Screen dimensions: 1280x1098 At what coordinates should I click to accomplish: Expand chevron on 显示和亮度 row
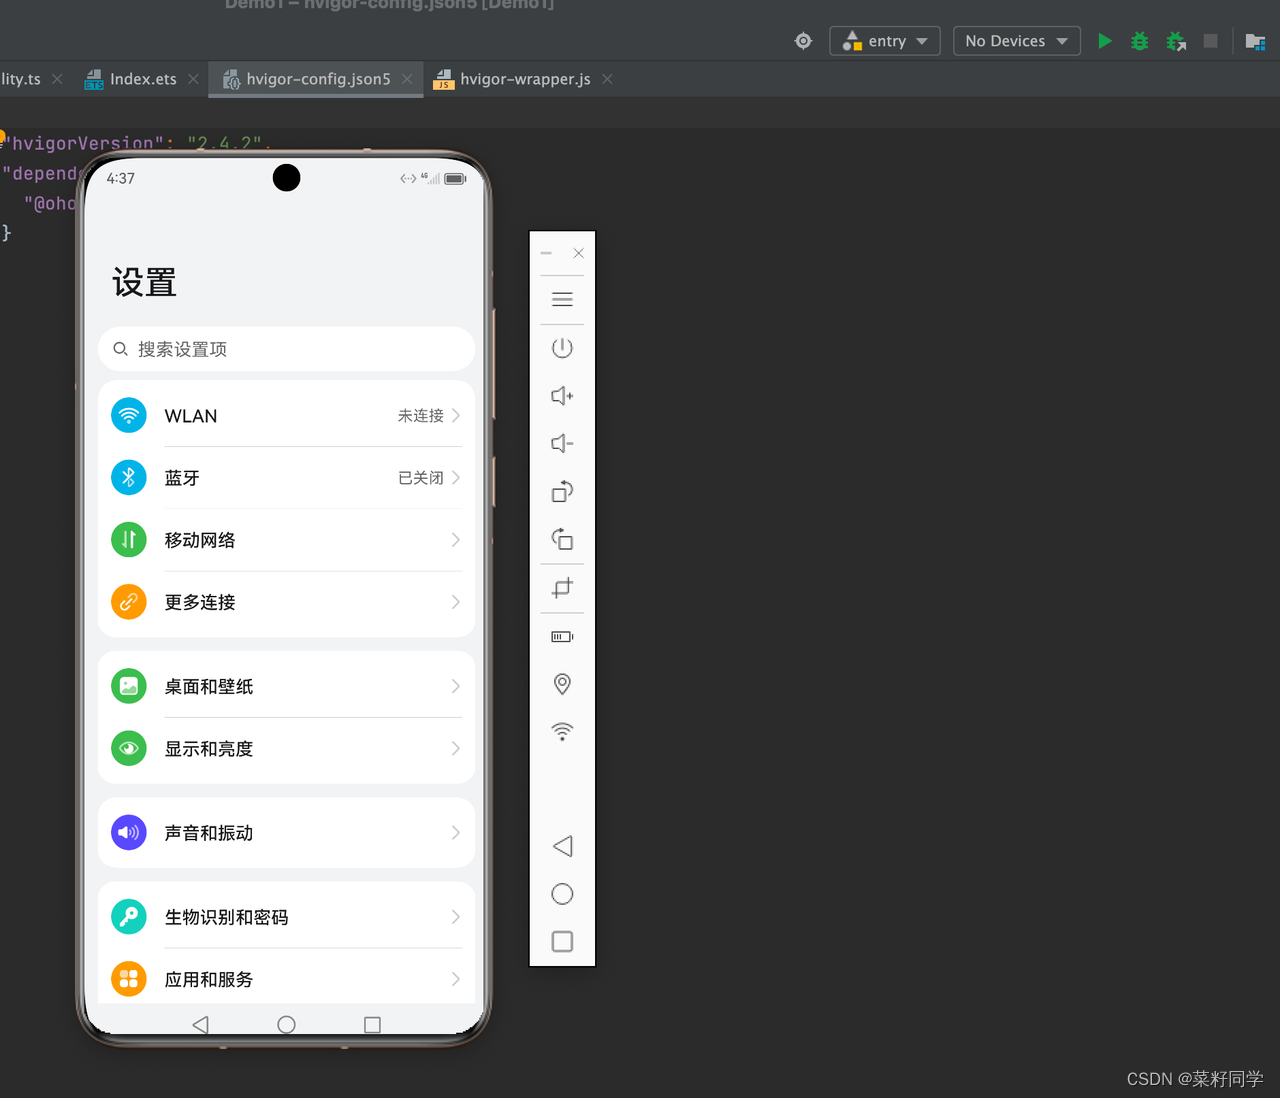(456, 748)
